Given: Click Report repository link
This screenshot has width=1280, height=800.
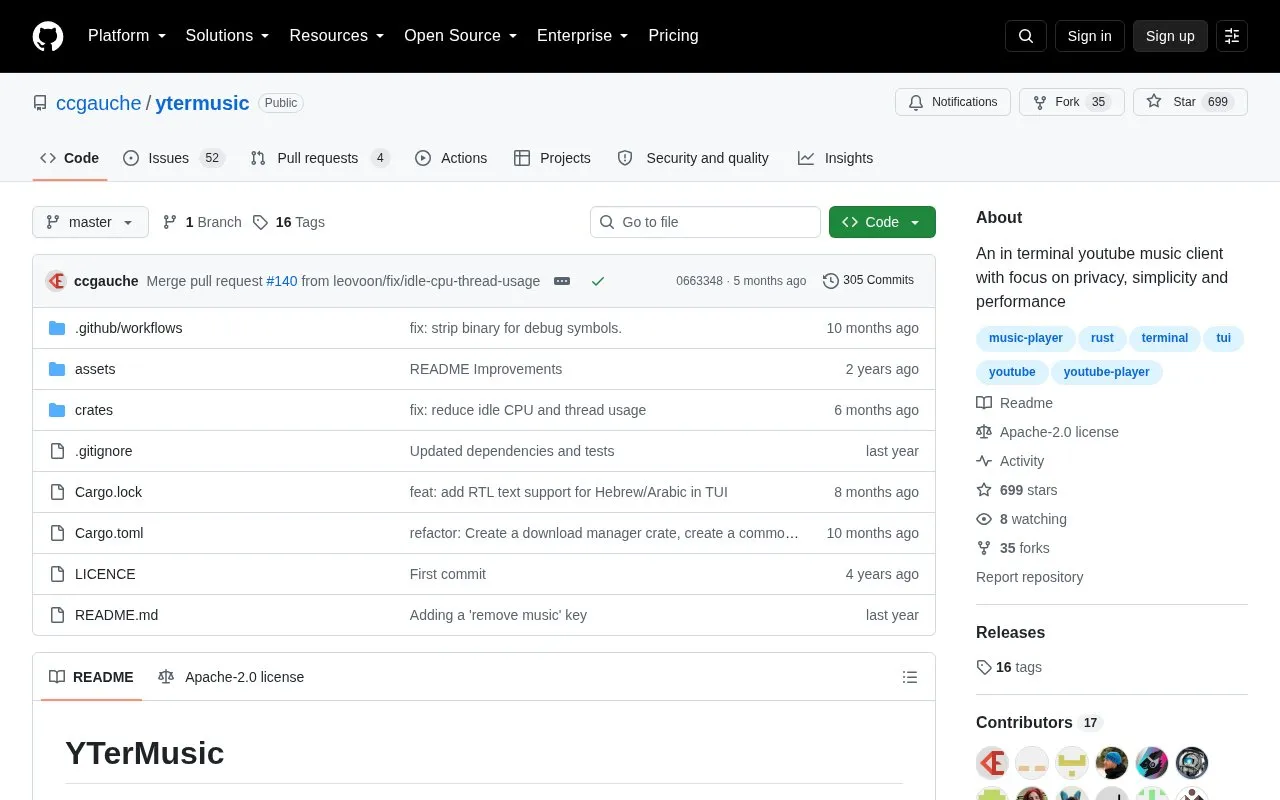Looking at the screenshot, I should [1029, 577].
